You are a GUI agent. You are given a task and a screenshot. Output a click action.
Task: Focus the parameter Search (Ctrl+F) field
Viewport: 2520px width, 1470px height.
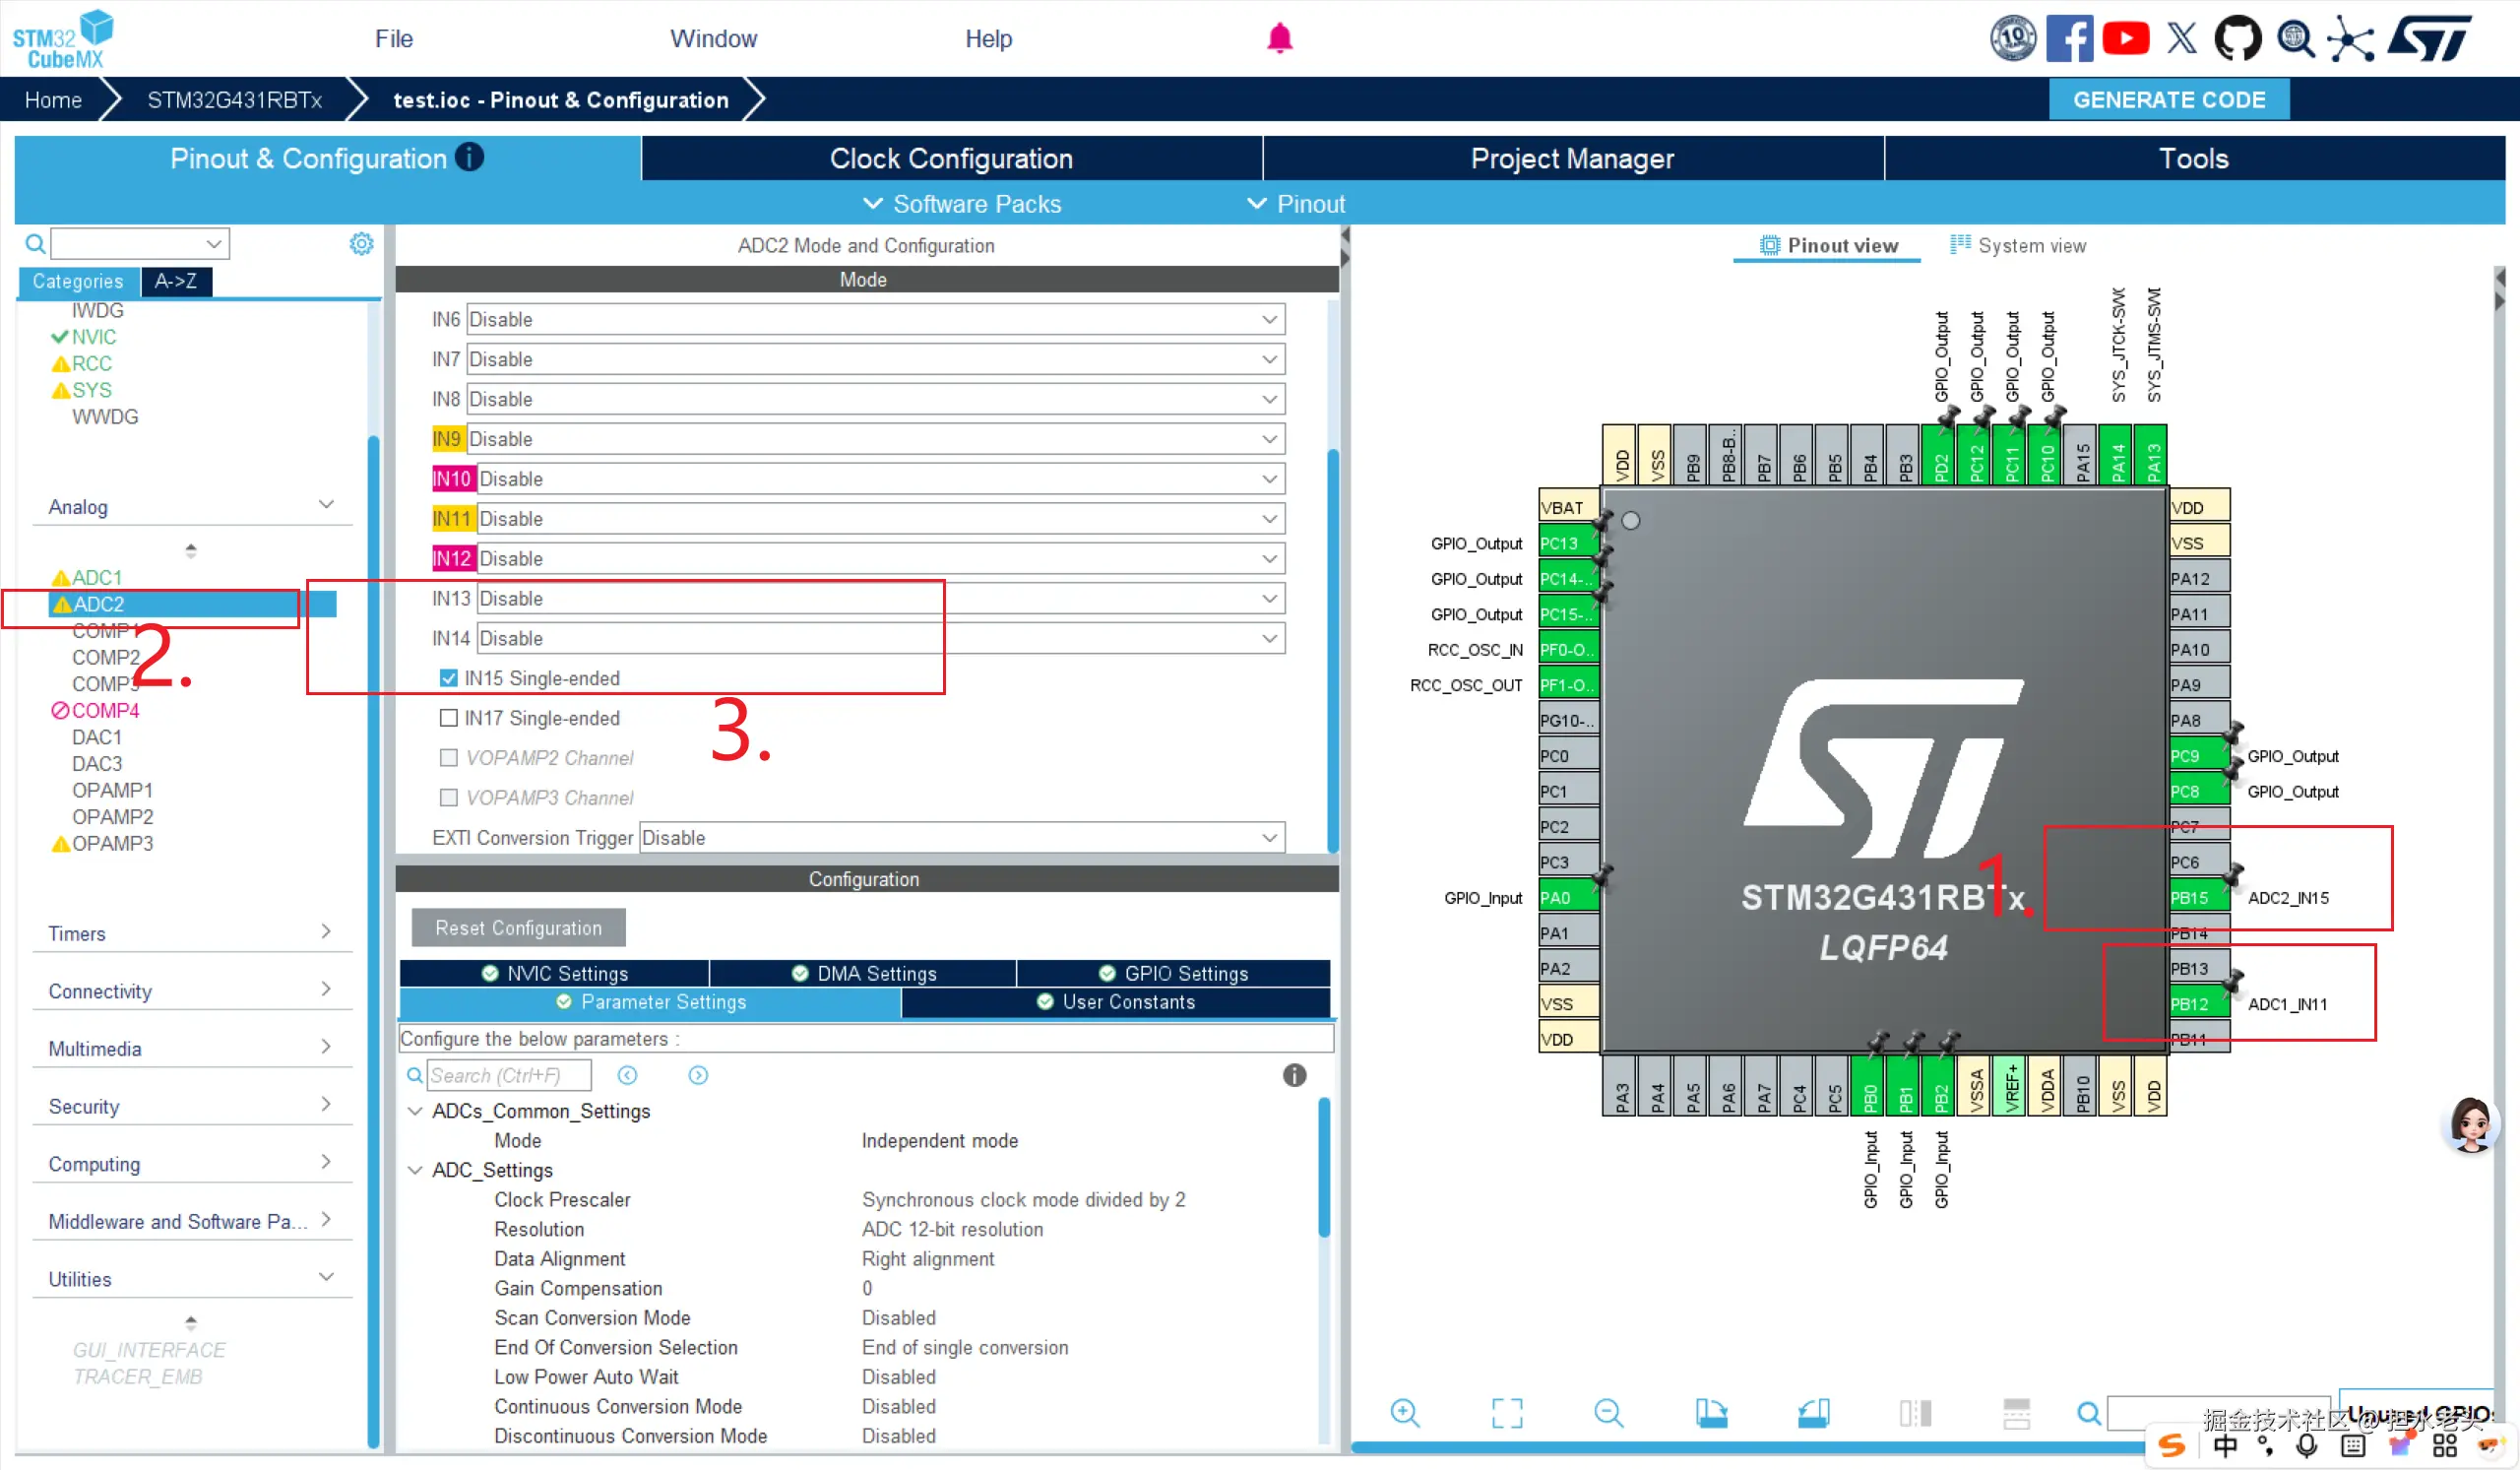coord(509,1075)
